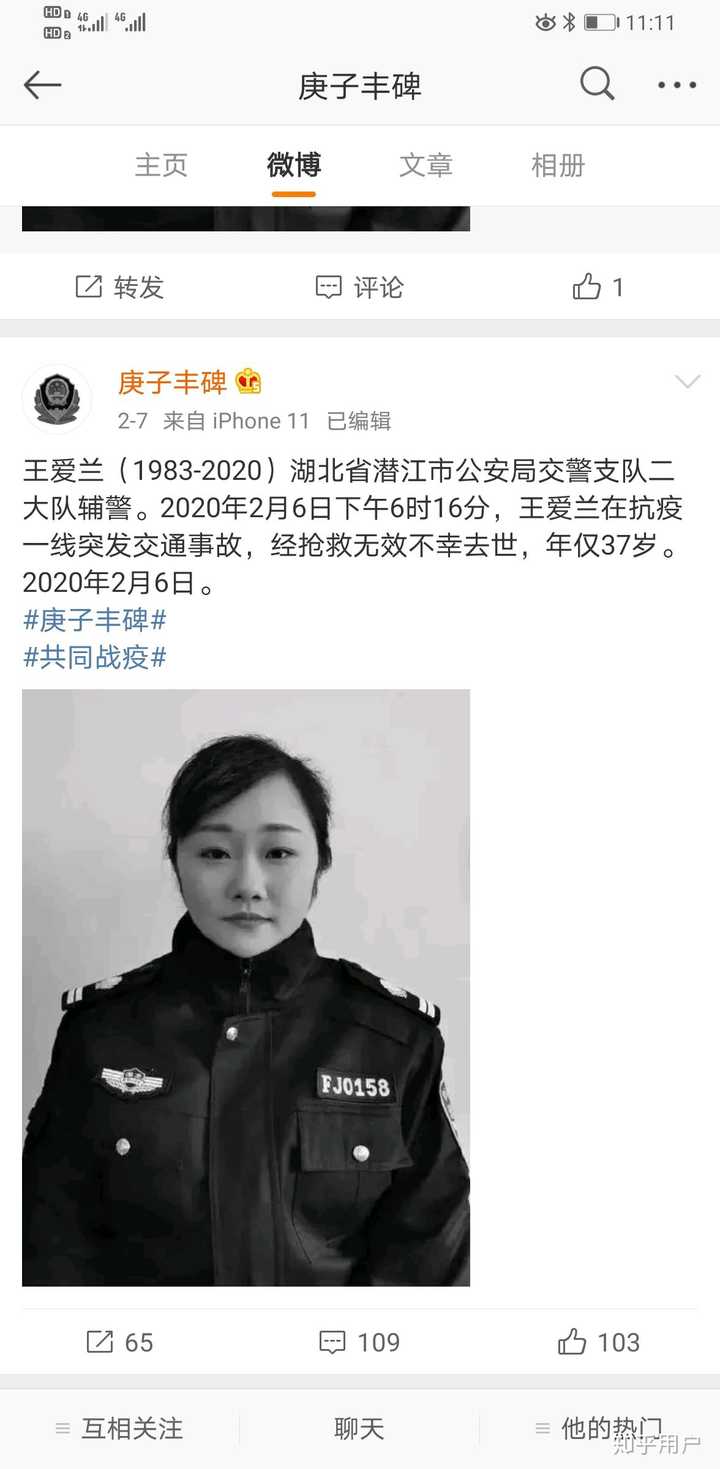This screenshot has width=720, height=1469.
Task: Tap the back arrow icon
Action: tap(42, 86)
